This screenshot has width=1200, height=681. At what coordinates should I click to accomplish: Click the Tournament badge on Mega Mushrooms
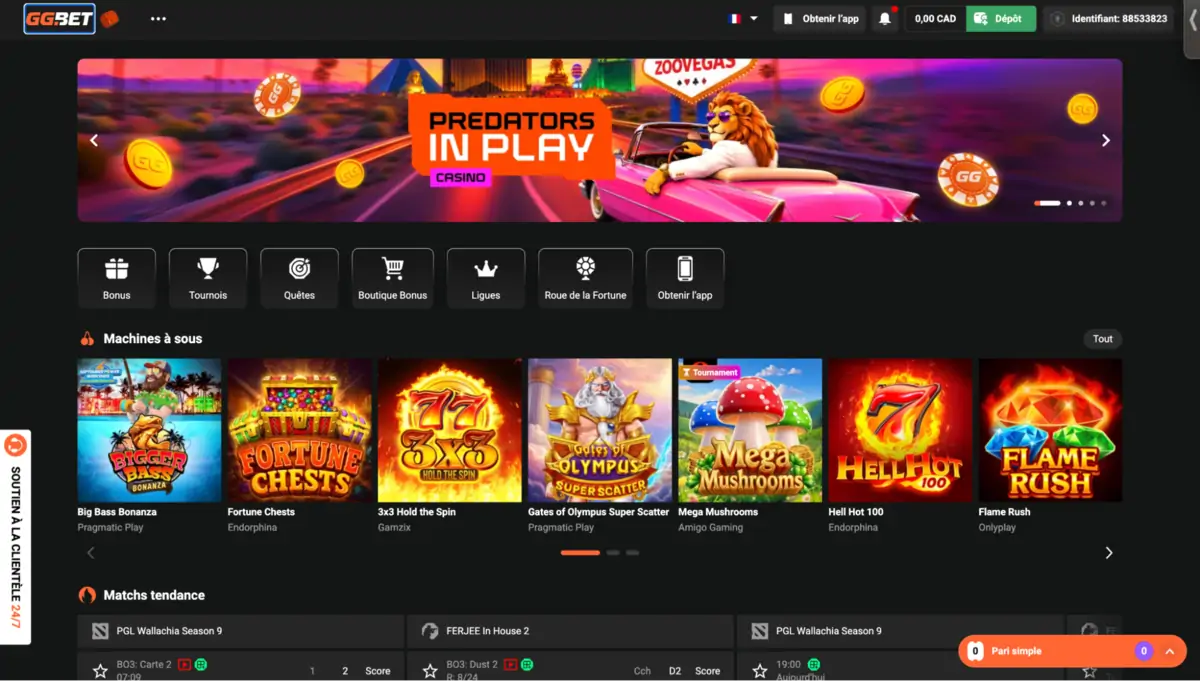point(709,372)
